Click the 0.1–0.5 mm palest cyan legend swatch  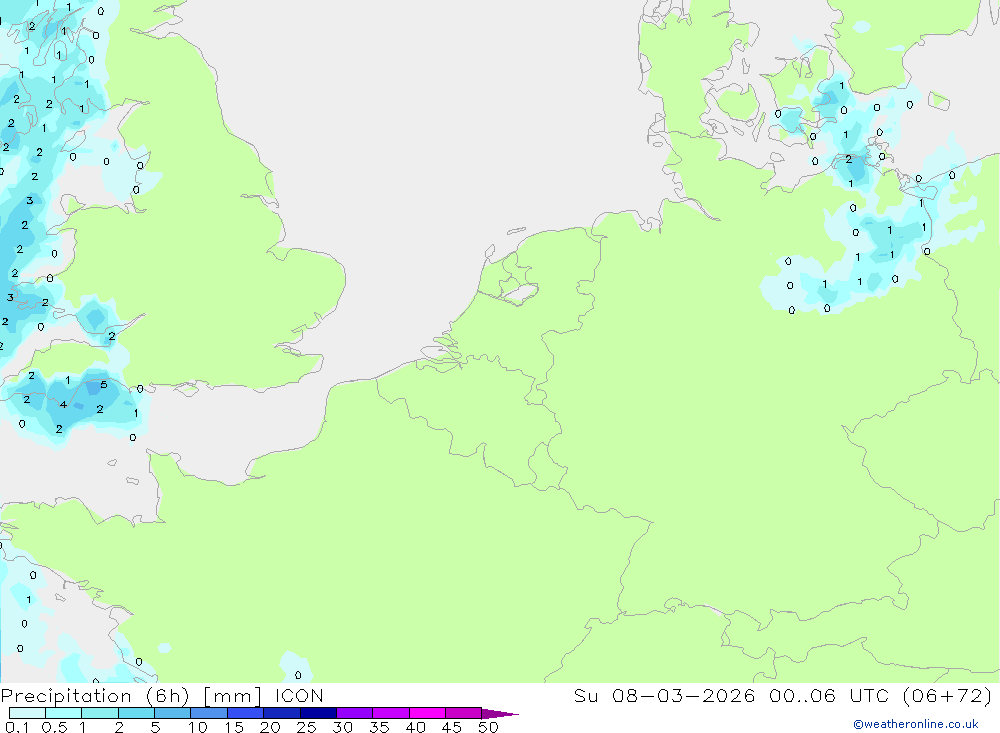27,713
